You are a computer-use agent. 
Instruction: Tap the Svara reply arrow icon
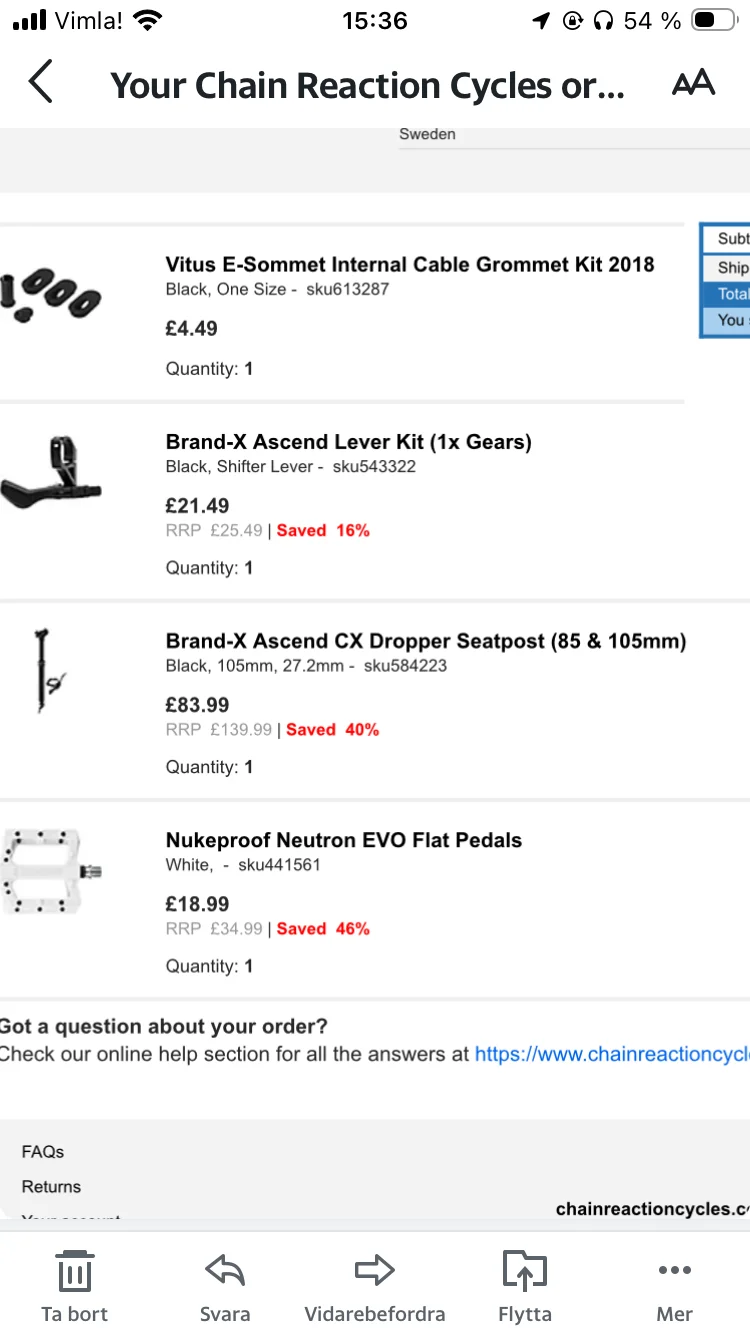coord(225,1271)
